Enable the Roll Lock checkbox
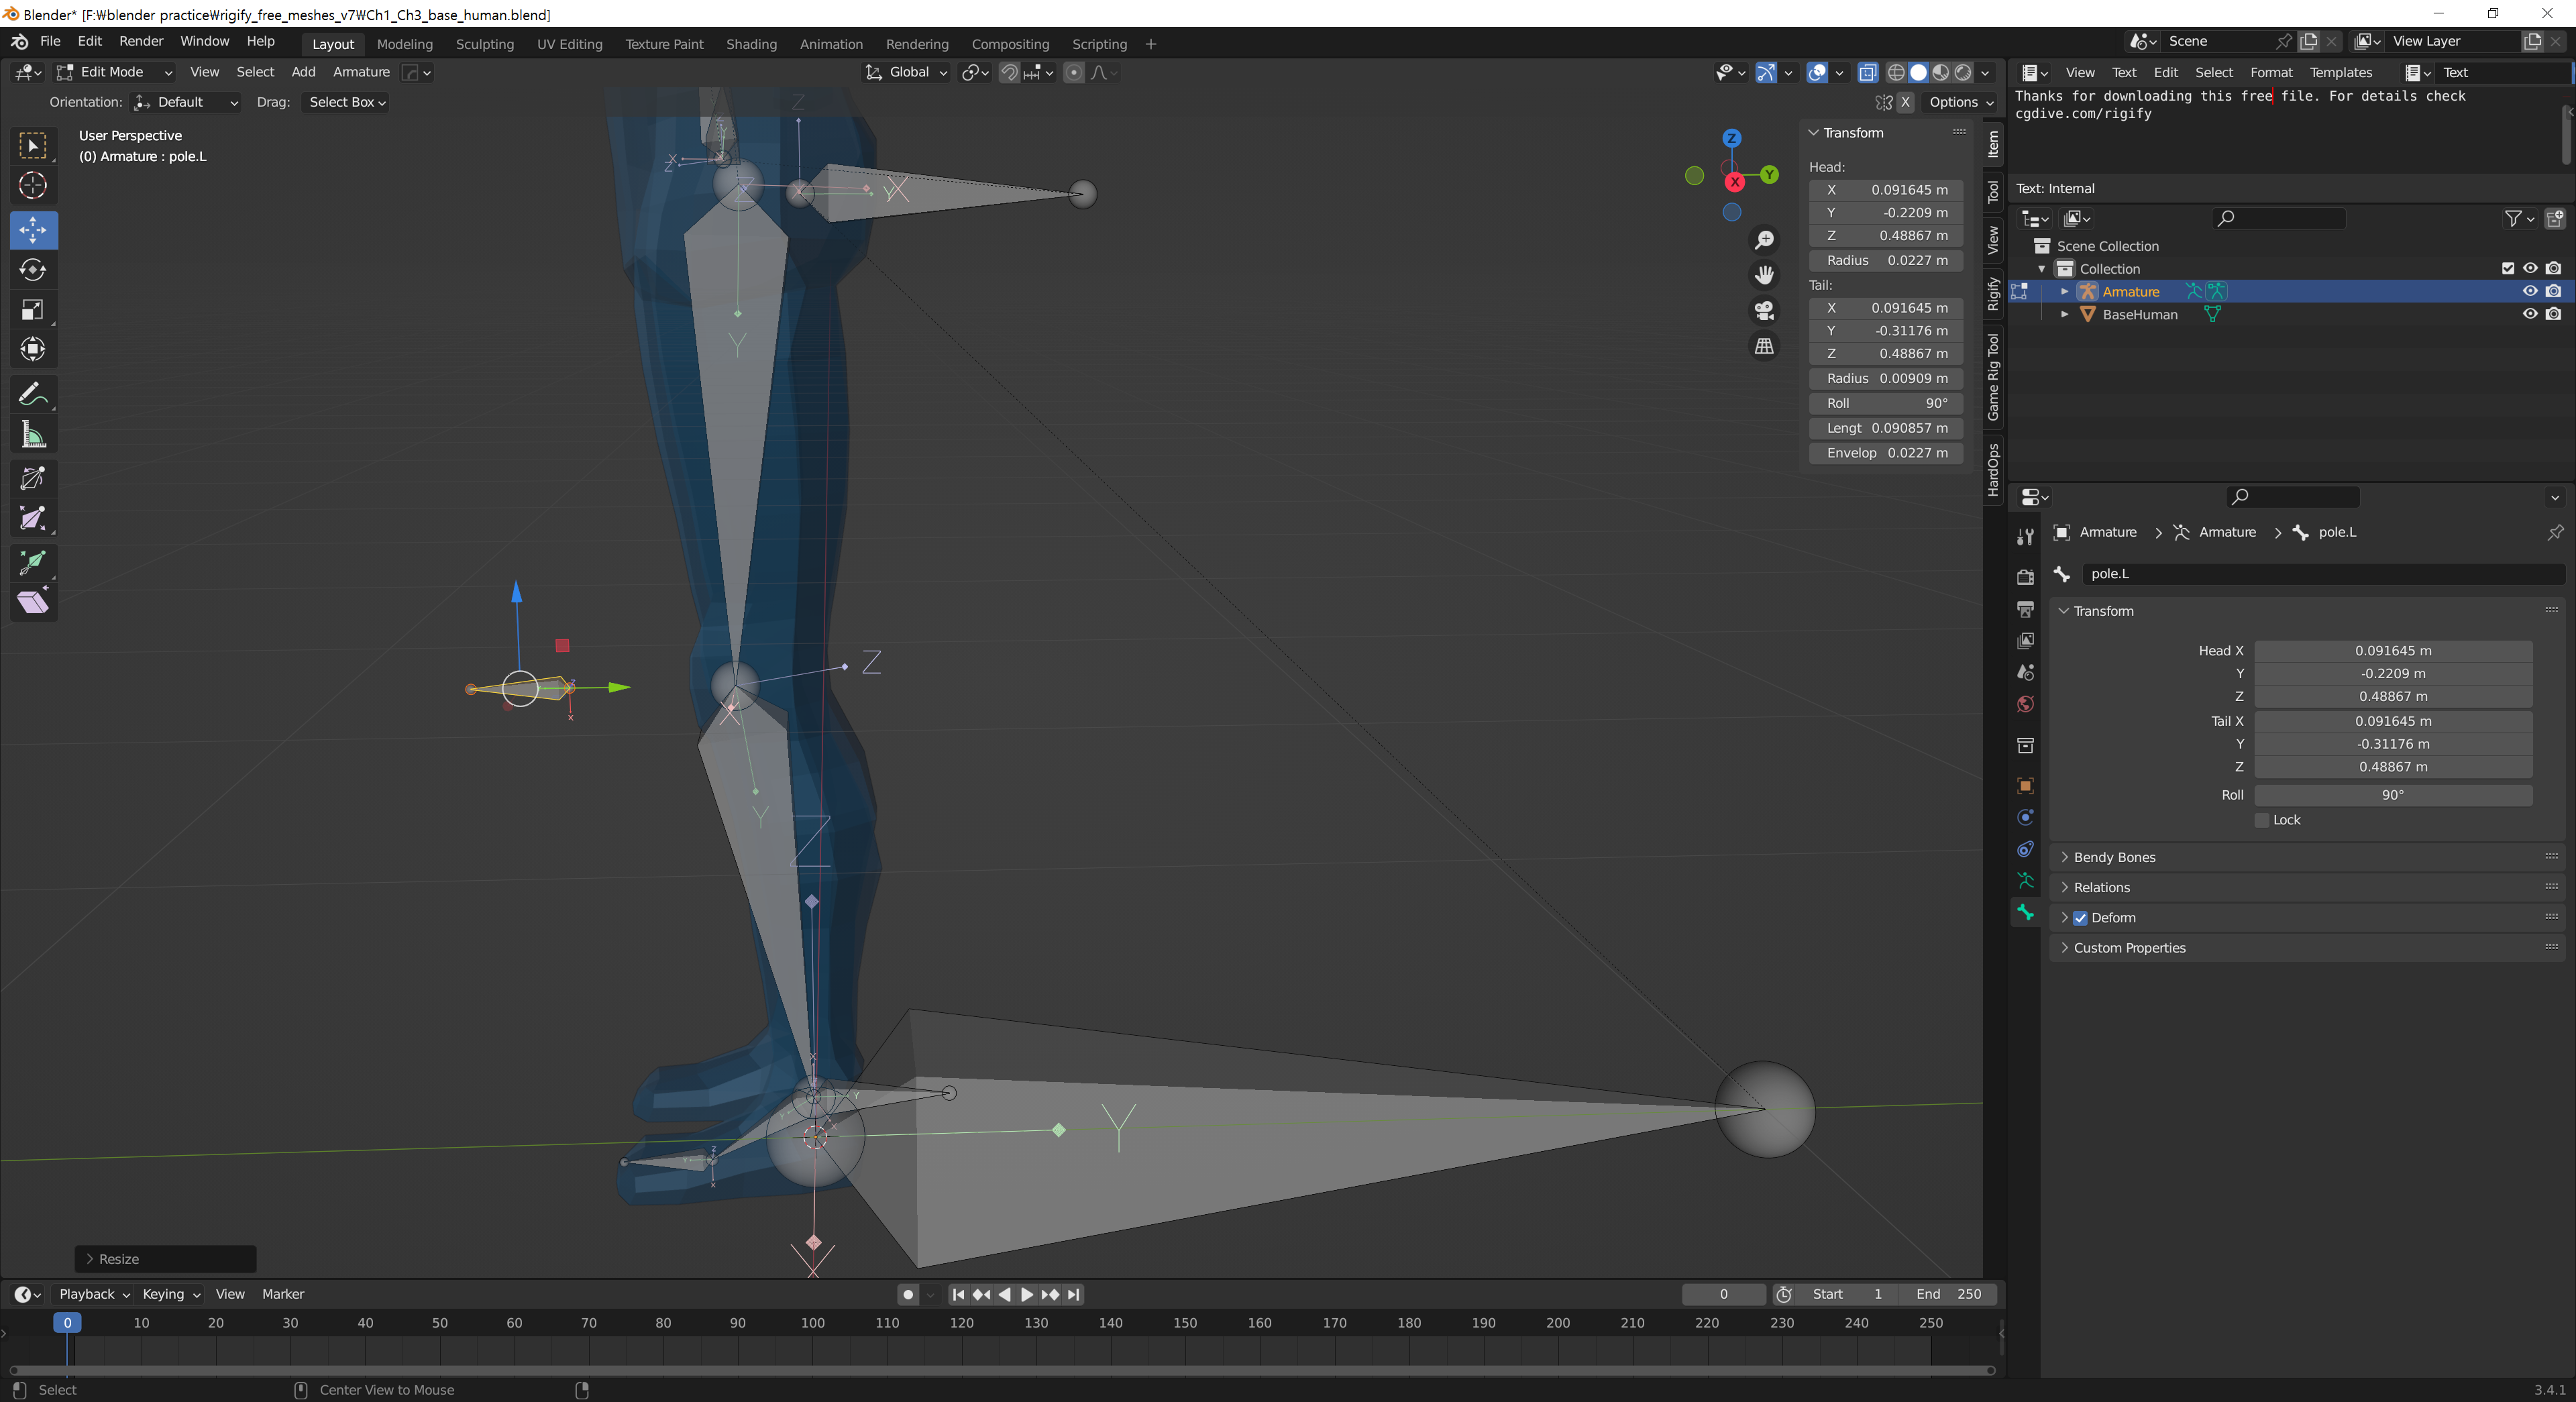Screen dimensions: 2576x1402 [2262, 820]
